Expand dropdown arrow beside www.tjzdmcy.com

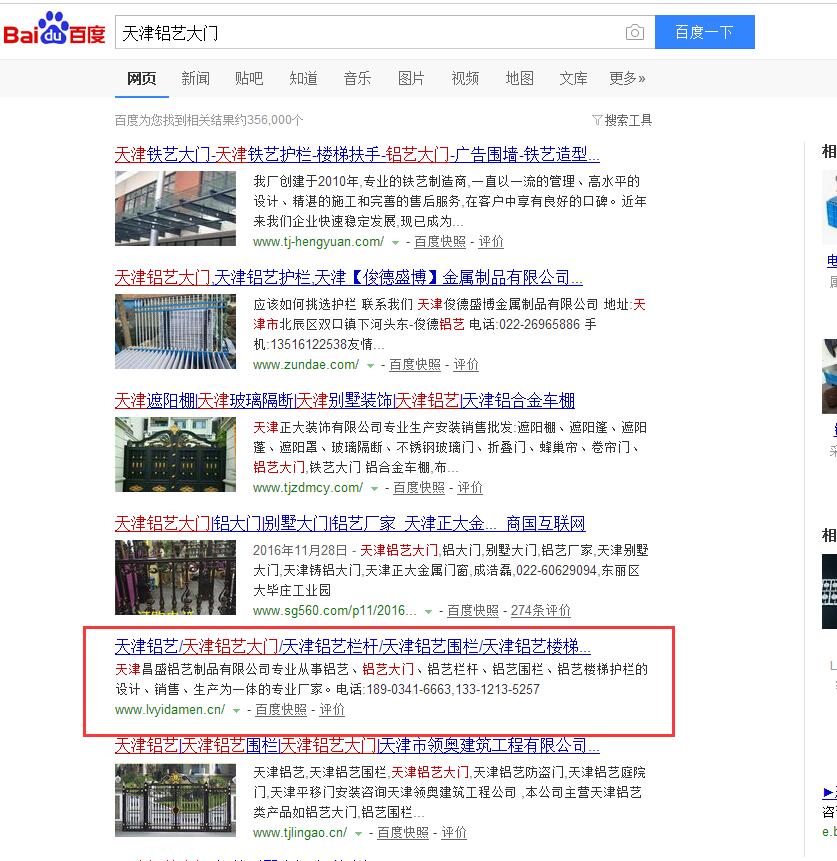tap(375, 488)
